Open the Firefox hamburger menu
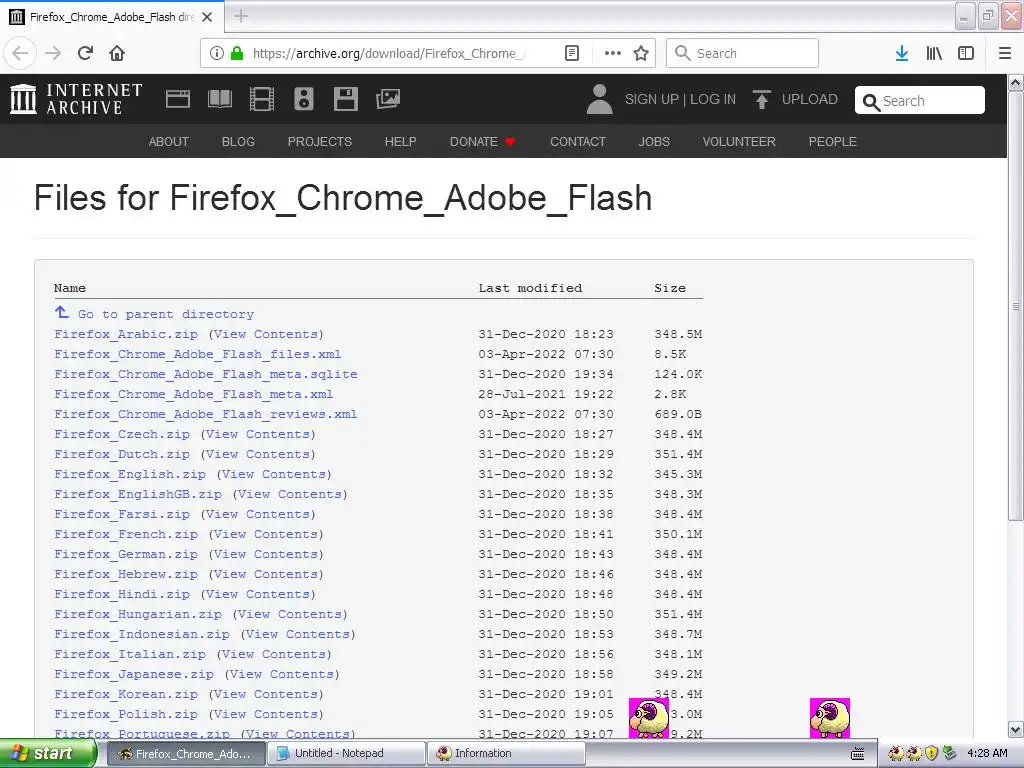Image resolution: width=1024 pixels, height=768 pixels. [1005, 53]
